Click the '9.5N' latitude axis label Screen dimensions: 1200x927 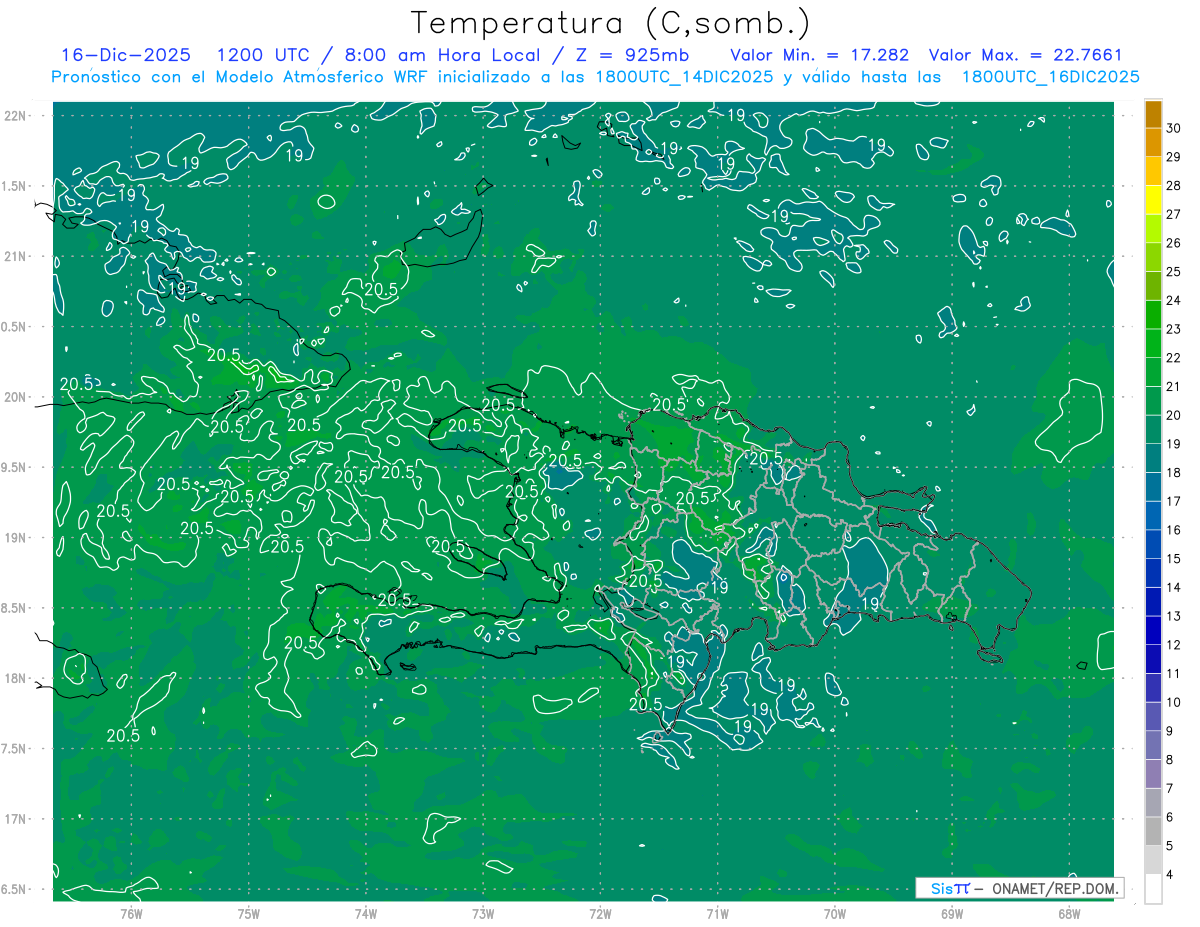coord(14,467)
